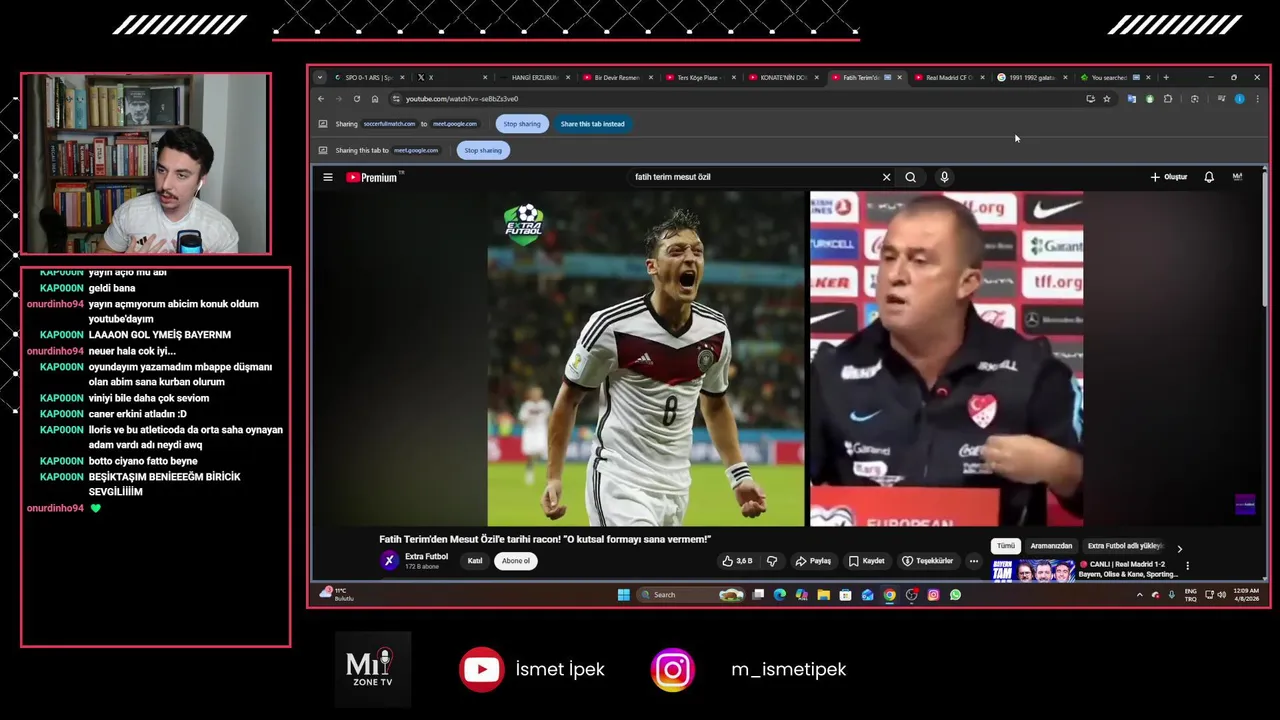Start voice search with the microphone icon
Image resolution: width=1280 pixels, height=720 pixels.
click(944, 177)
